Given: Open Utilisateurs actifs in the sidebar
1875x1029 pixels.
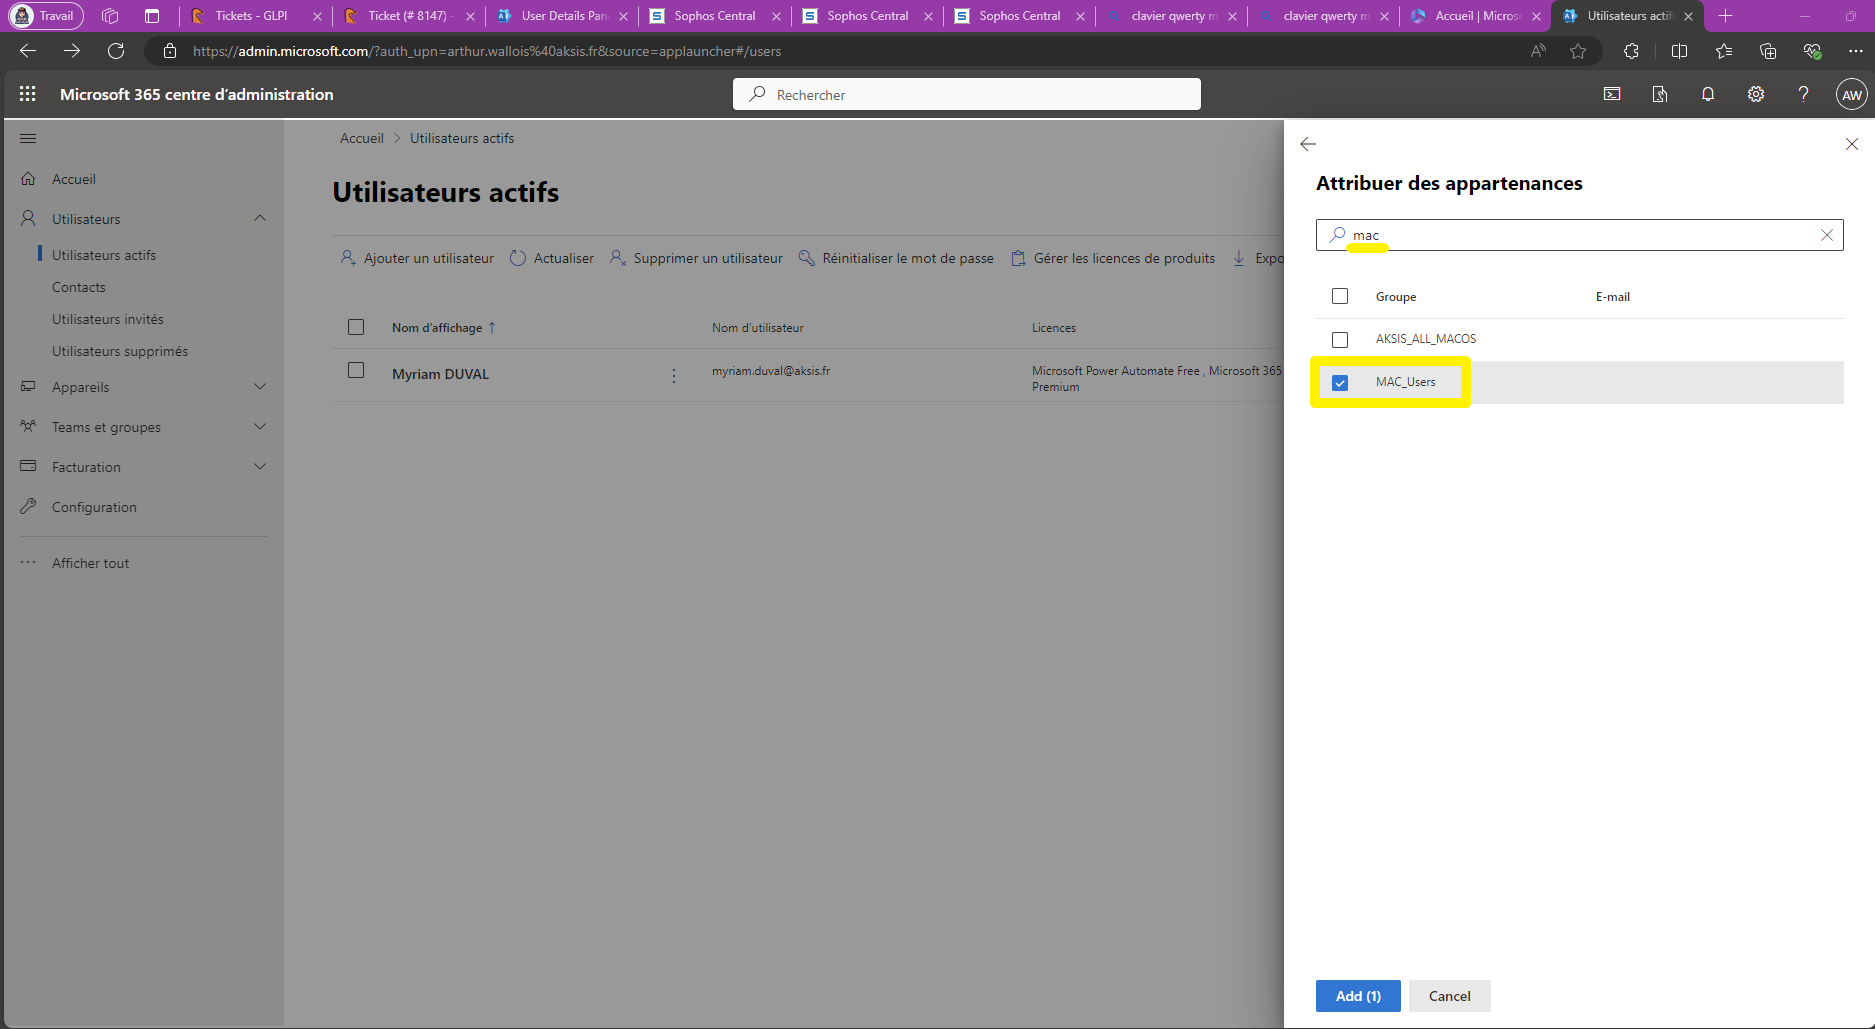Looking at the screenshot, I should (x=104, y=255).
